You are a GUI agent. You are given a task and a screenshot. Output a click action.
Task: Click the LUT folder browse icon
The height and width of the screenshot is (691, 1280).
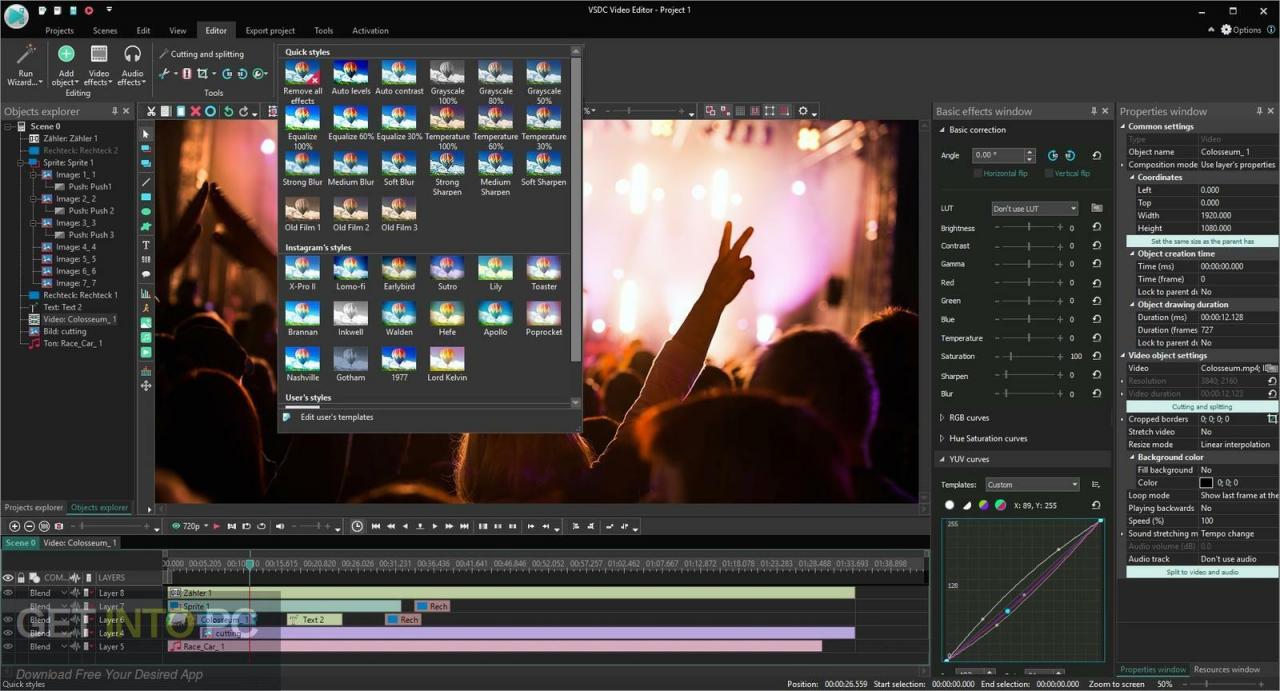(x=1097, y=208)
